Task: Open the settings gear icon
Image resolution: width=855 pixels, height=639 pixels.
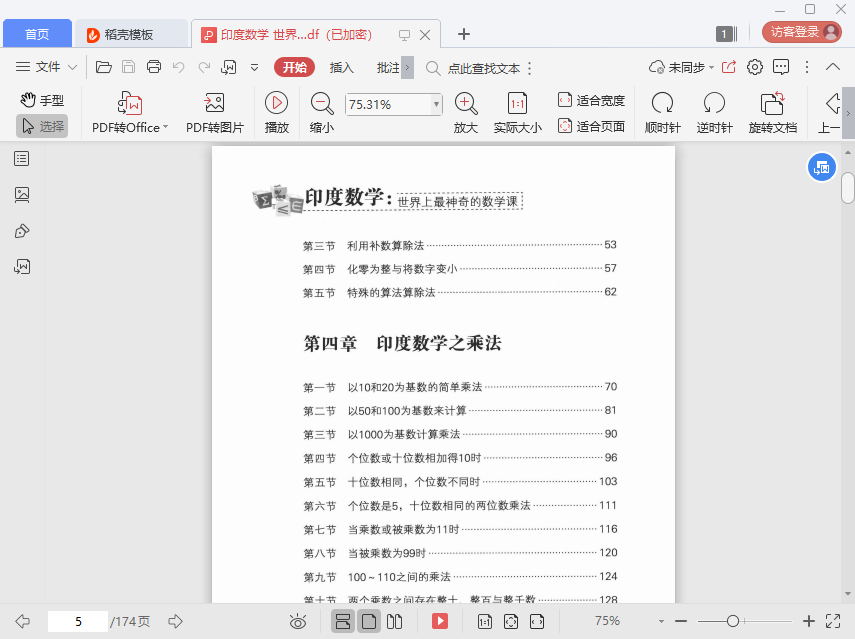Action: 755,67
